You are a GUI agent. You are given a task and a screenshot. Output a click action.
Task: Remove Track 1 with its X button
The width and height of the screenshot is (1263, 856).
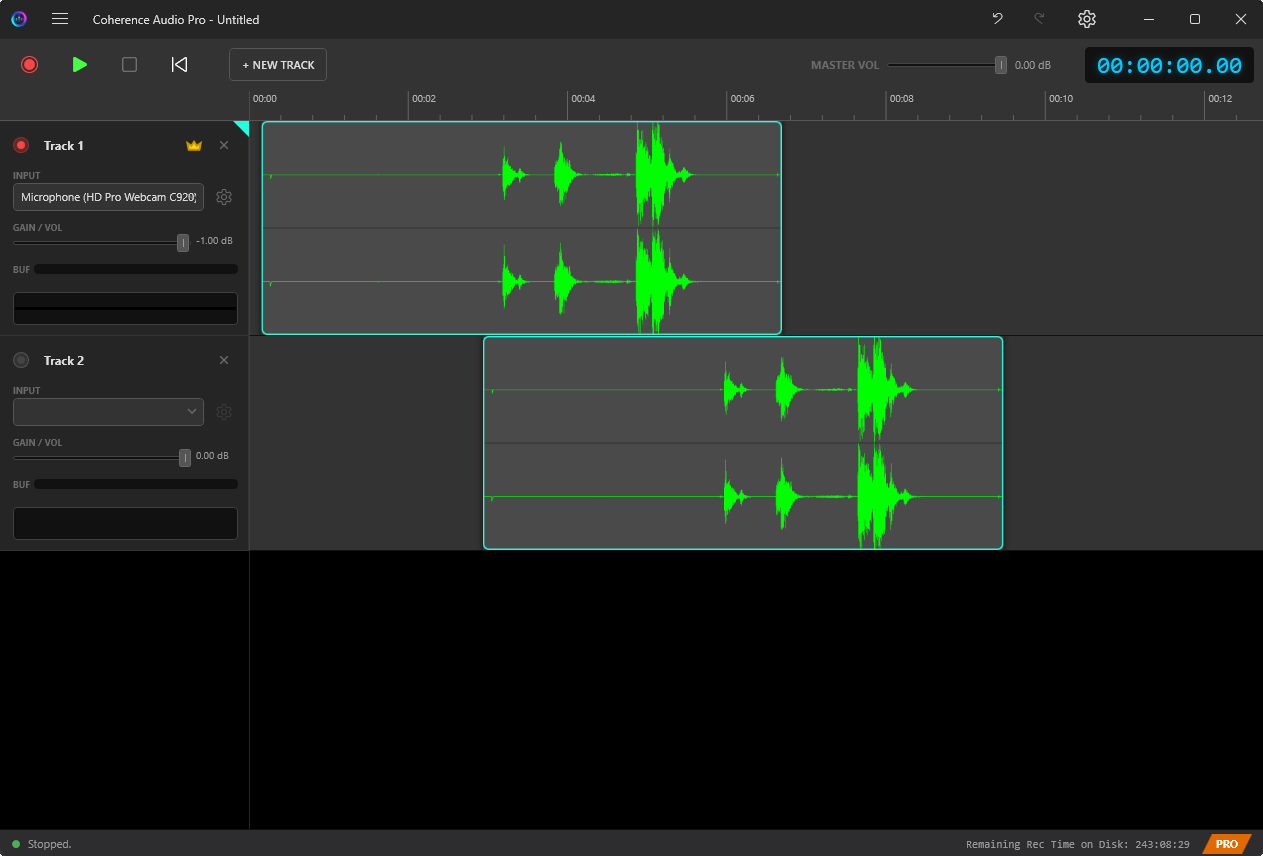224,146
